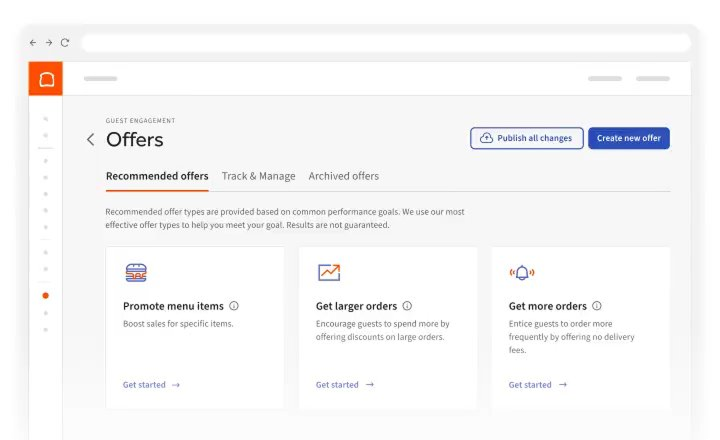Screen dimensions: 720x440
Task: Click the Offers page title
Action: (135, 140)
